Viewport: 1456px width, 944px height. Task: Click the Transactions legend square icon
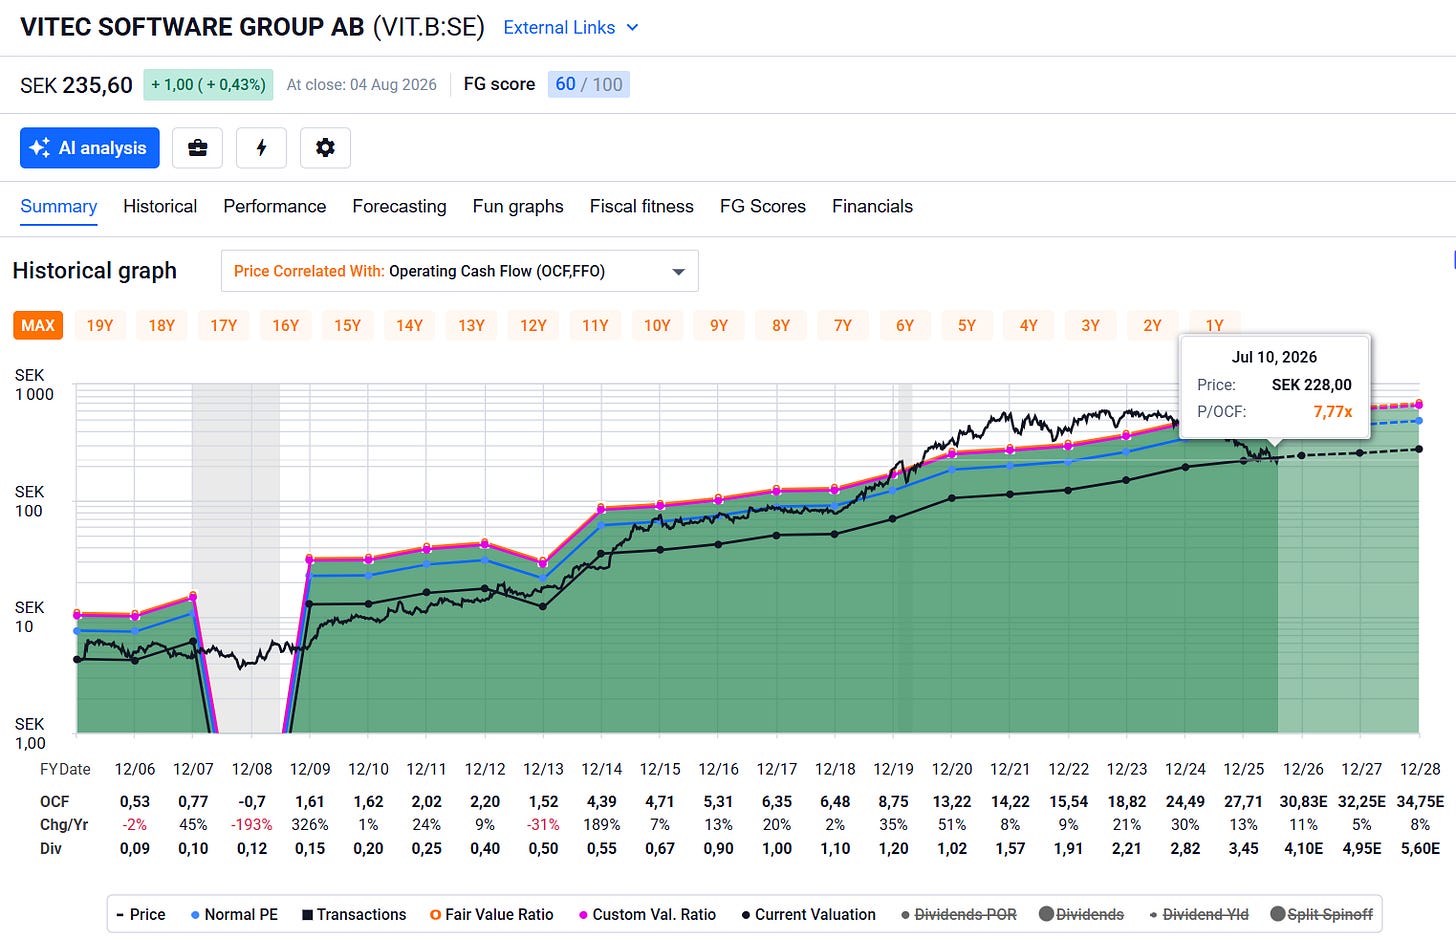click(x=307, y=915)
